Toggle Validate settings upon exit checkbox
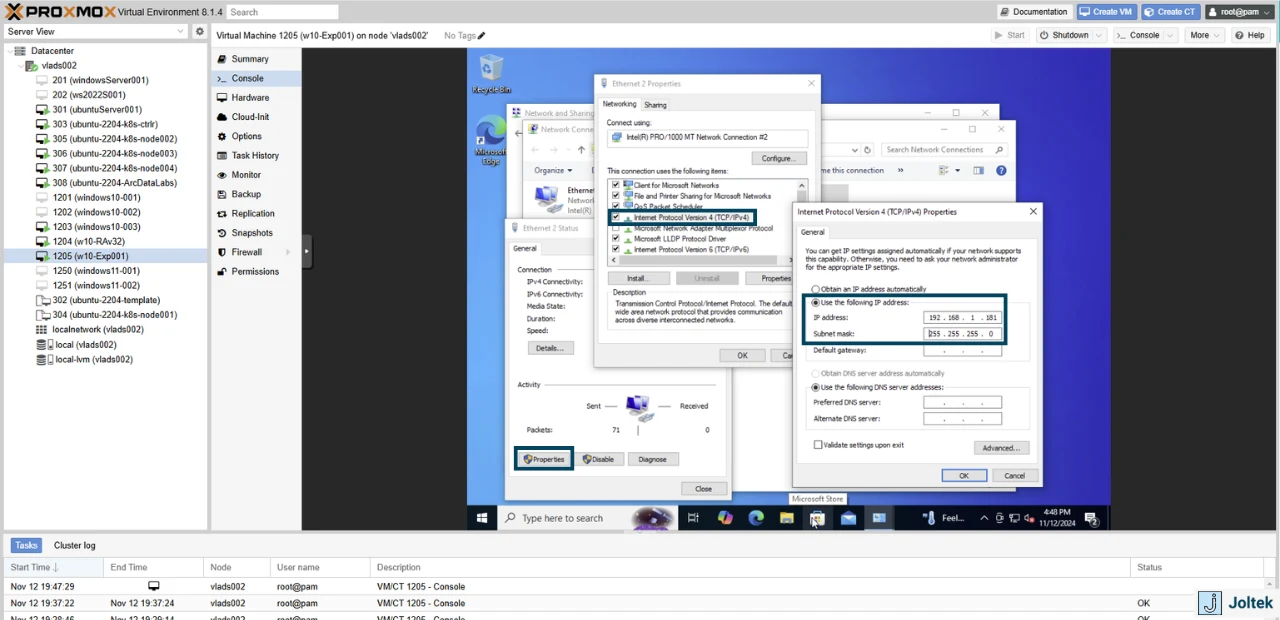The image size is (1280, 620). click(818, 445)
